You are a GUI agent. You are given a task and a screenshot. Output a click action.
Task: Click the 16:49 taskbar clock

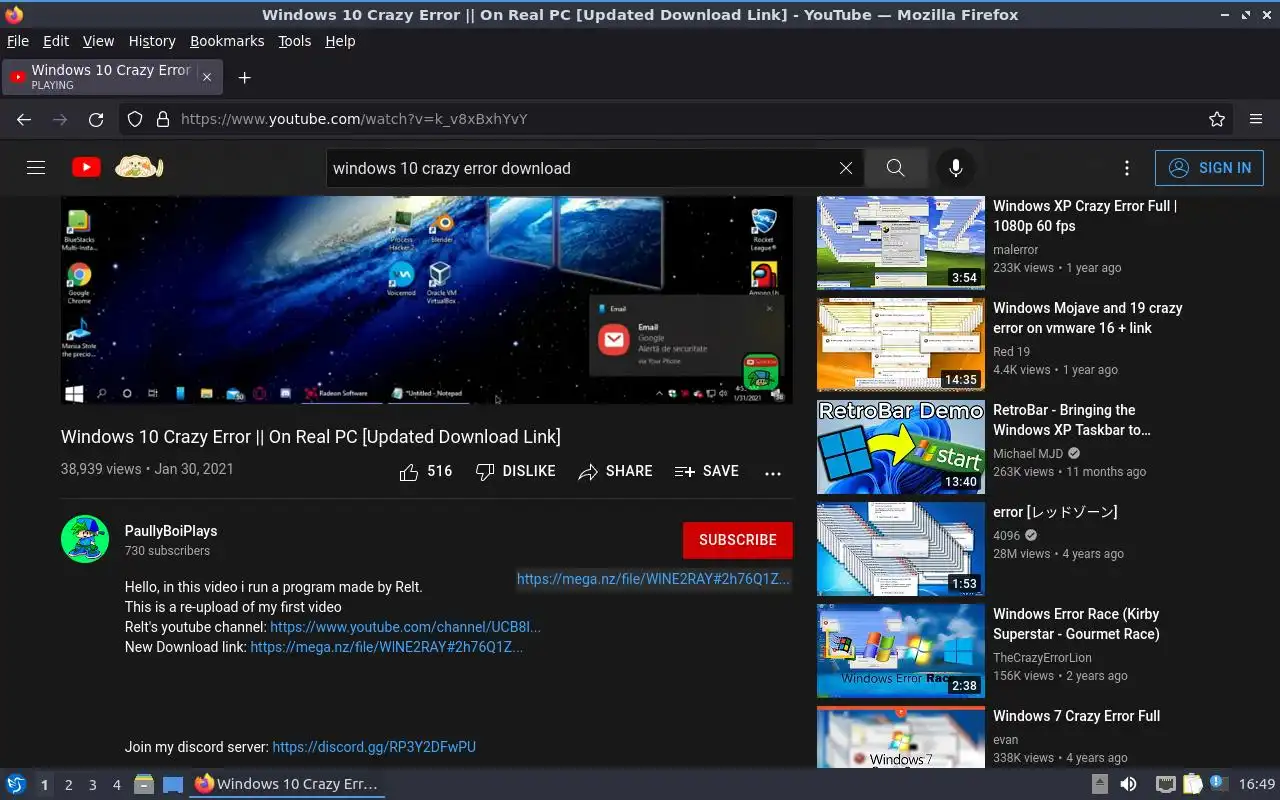(x=1257, y=784)
